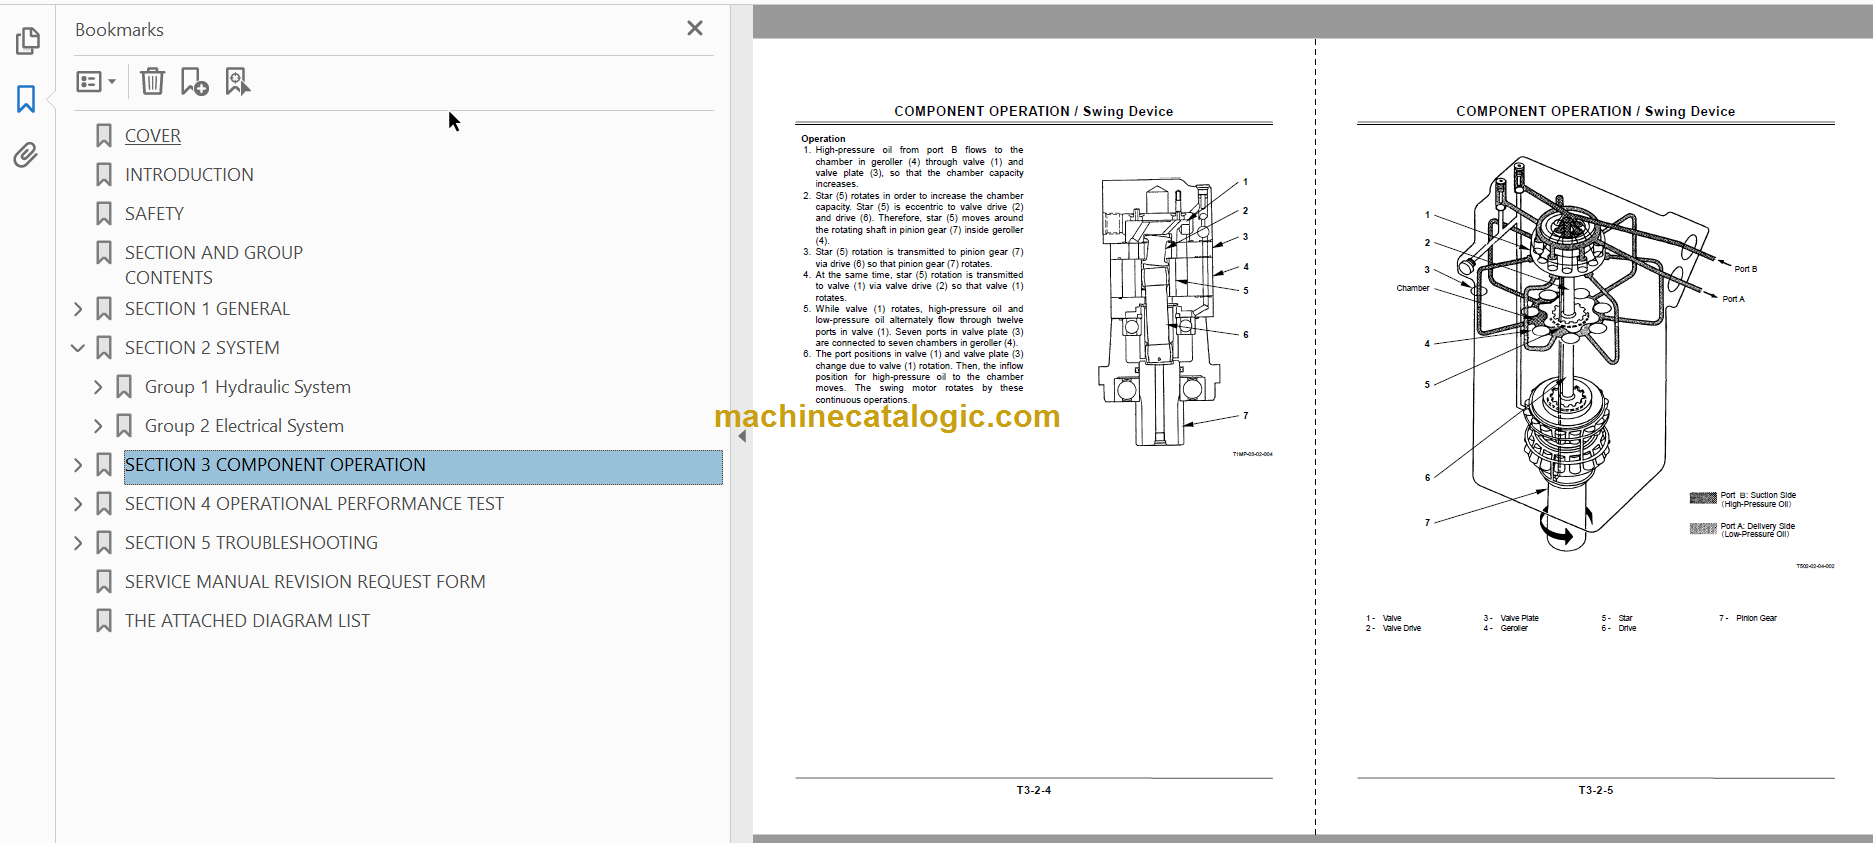The image size is (1873, 843).
Task: Collapse navigation pane with divider arrow
Action: tap(742, 436)
